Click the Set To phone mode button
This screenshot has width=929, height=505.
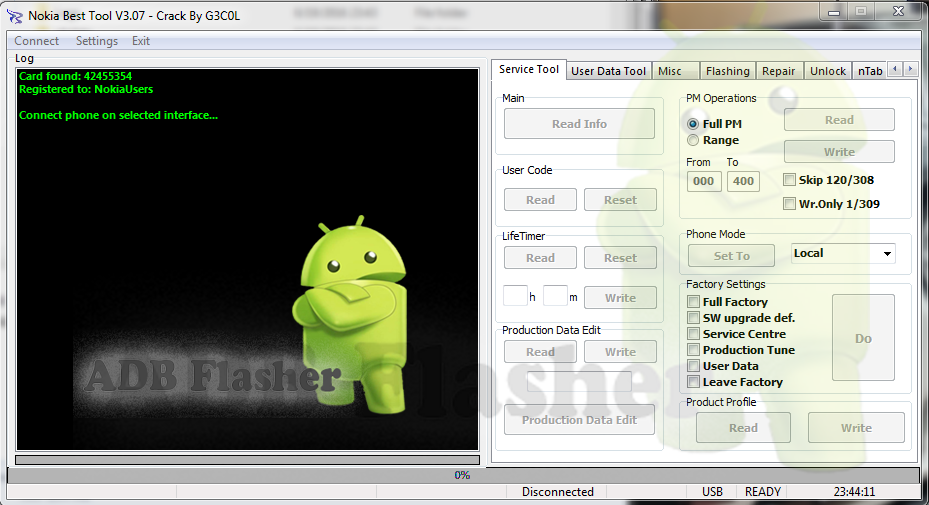pos(732,255)
